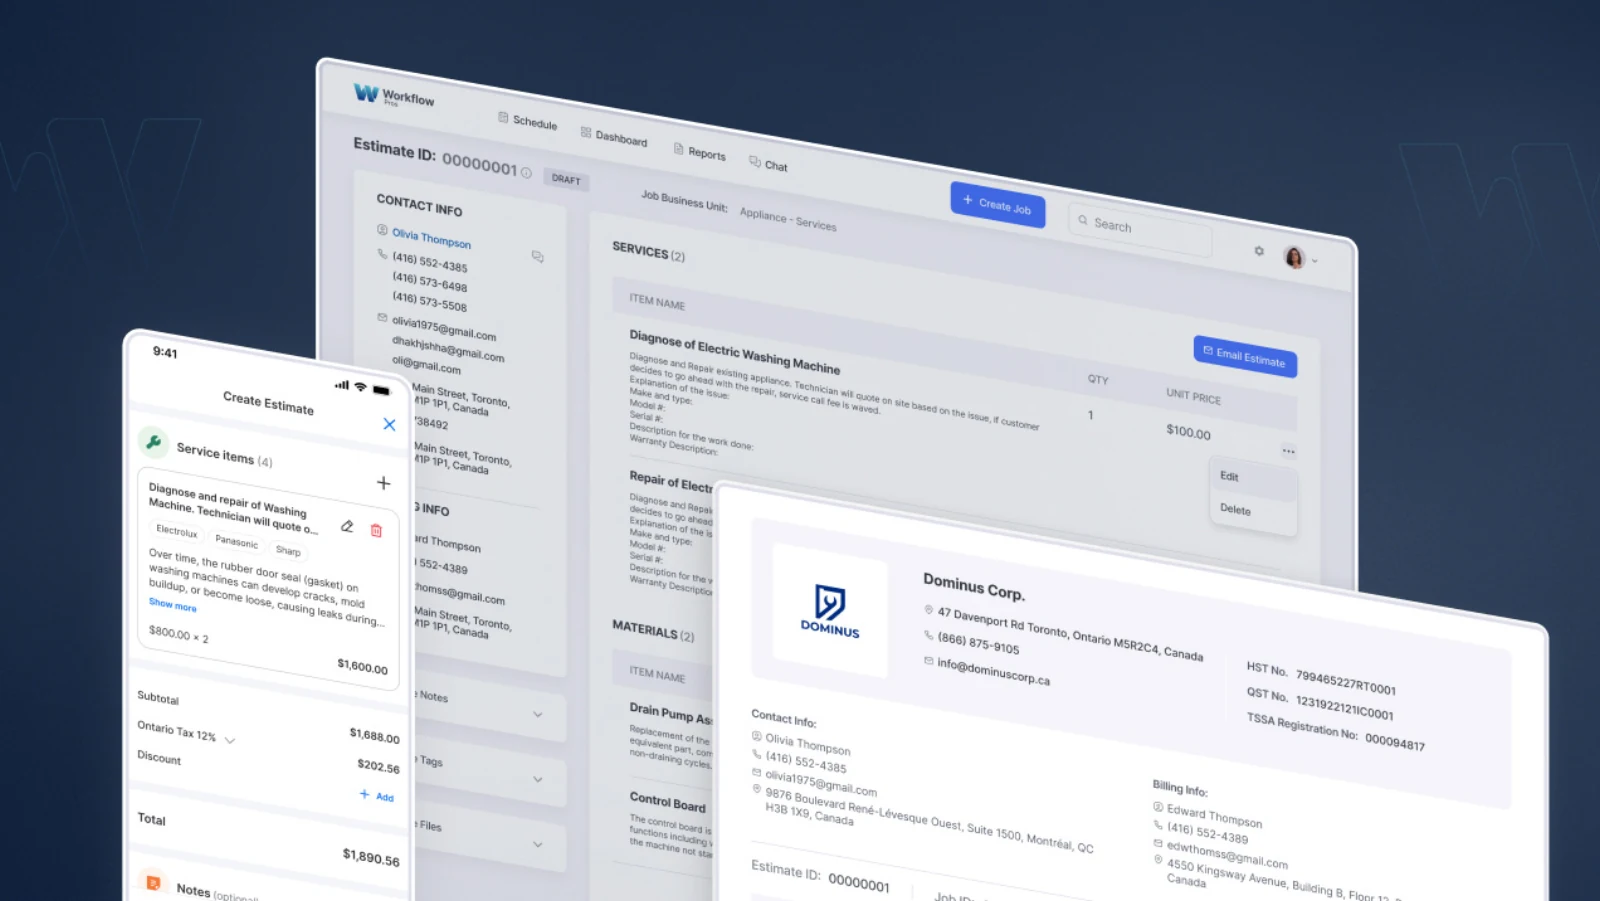Viewport: 1600px width, 901px height.
Task: Select the Sharp brand chip
Action: point(288,551)
